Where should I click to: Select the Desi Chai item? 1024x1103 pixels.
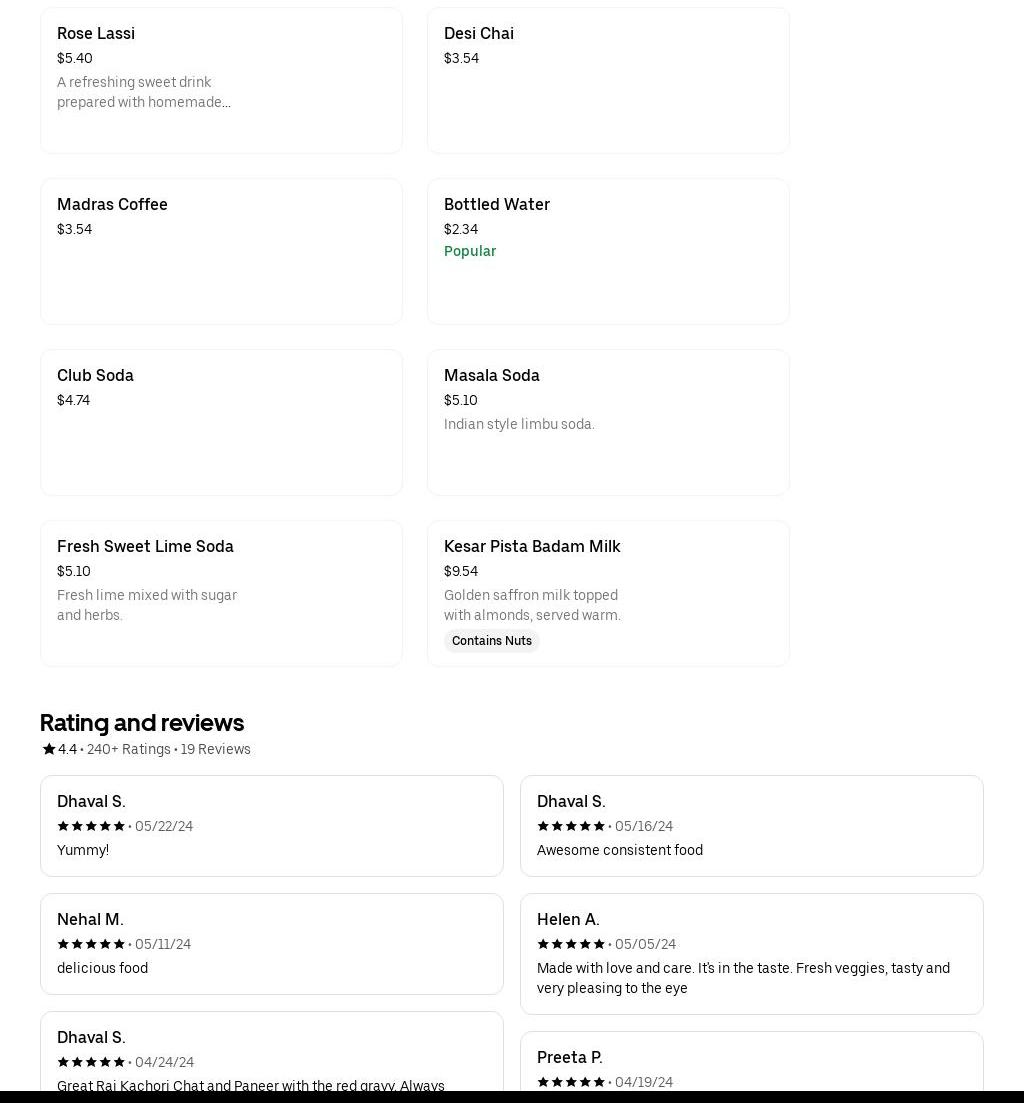click(608, 81)
